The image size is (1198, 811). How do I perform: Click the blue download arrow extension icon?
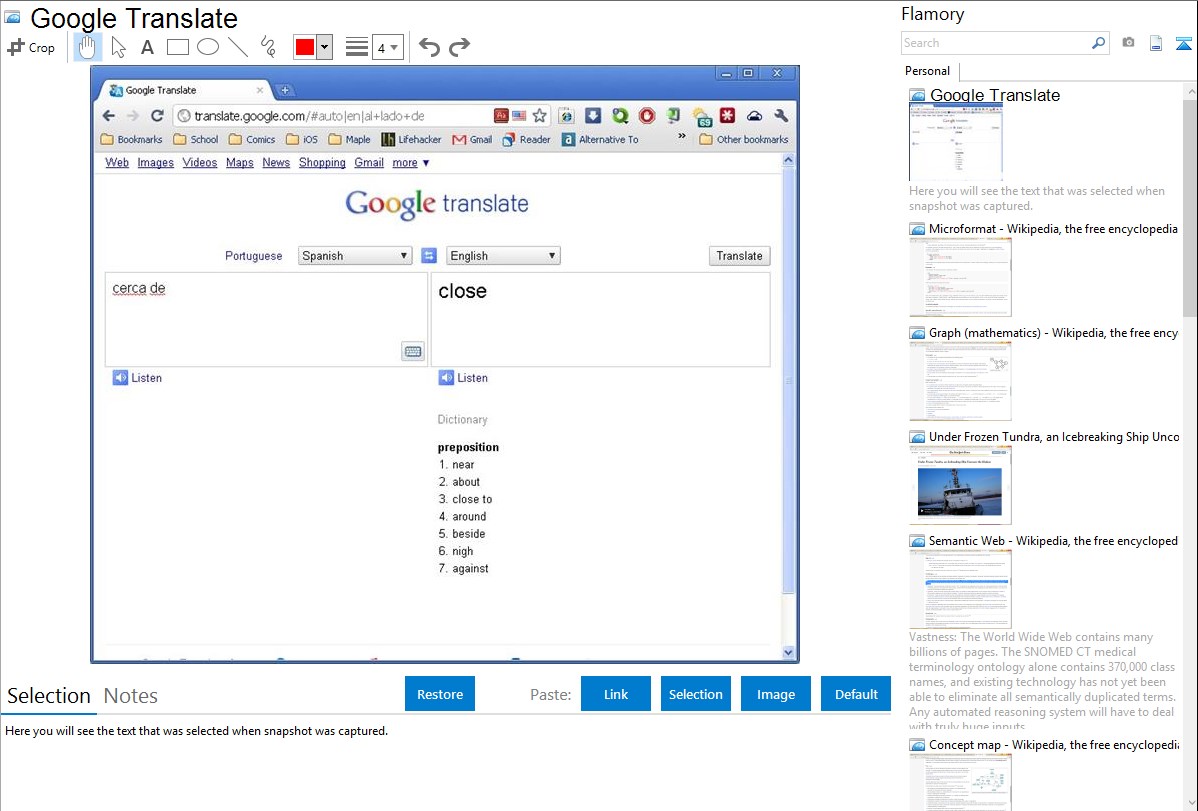(x=593, y=115)
